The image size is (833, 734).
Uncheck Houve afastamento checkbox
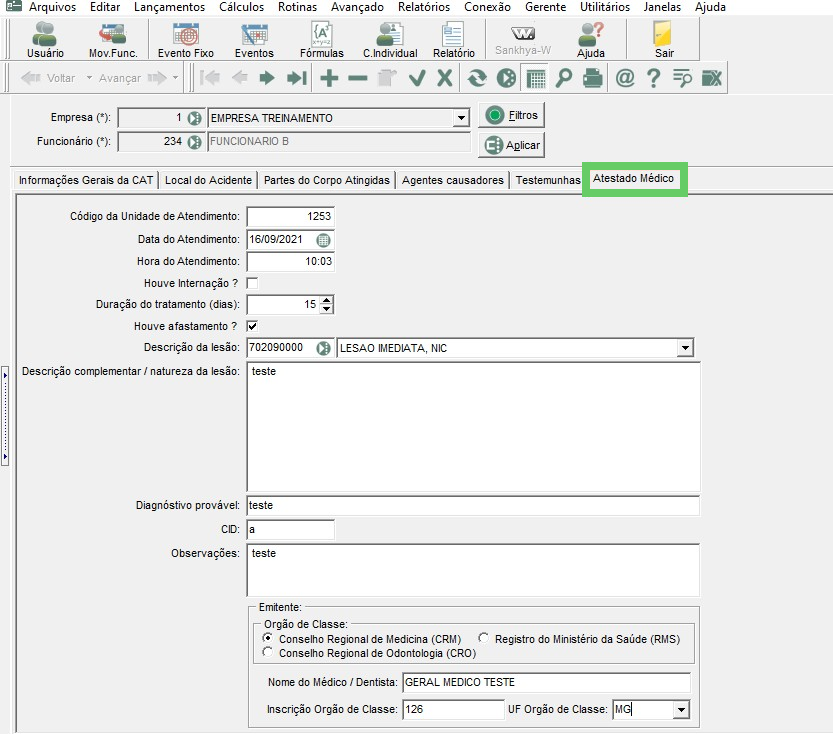pyautogui.click(x=252, y=326)
